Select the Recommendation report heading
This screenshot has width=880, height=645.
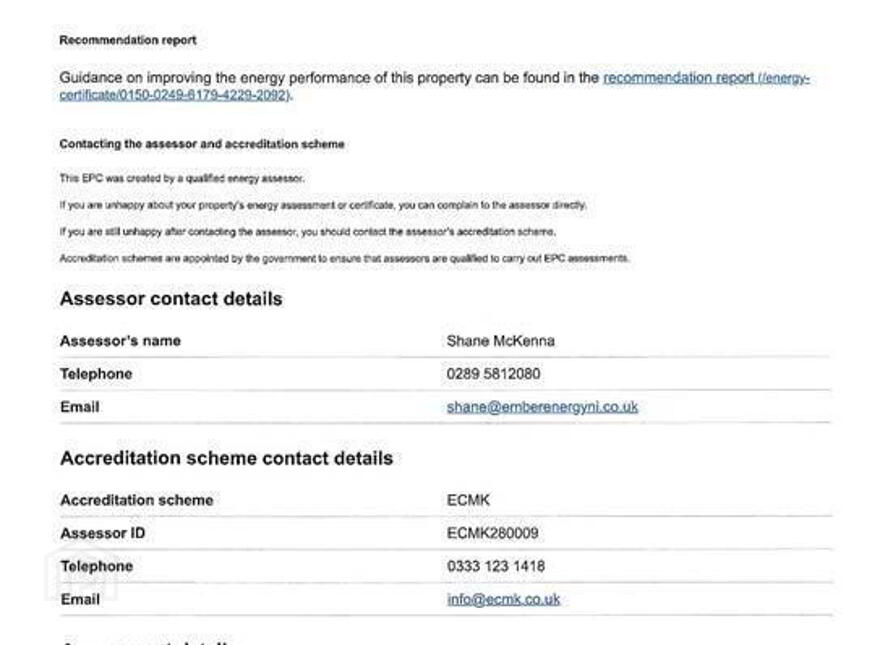[x=128, y=40]
